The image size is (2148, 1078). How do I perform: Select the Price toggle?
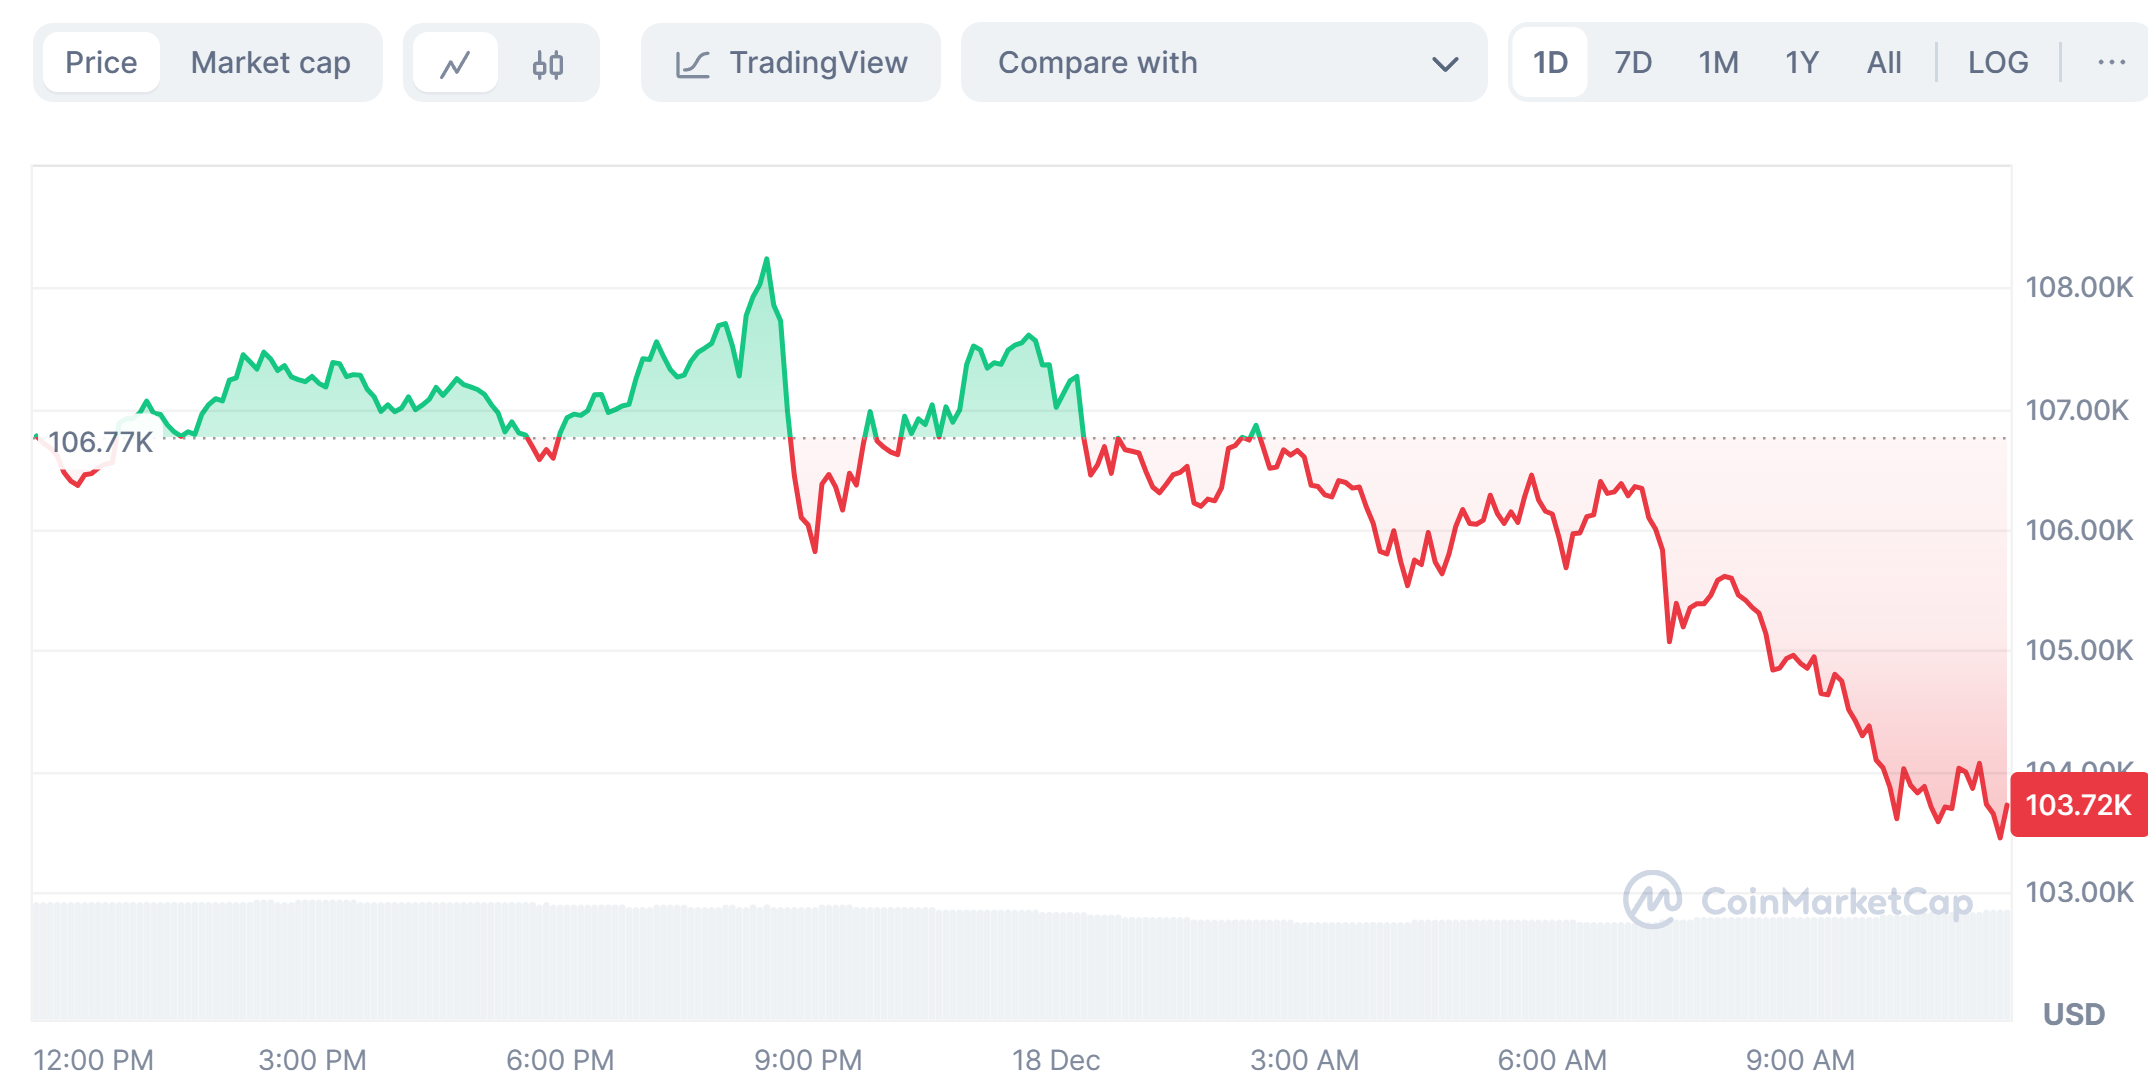click(101, 63)
